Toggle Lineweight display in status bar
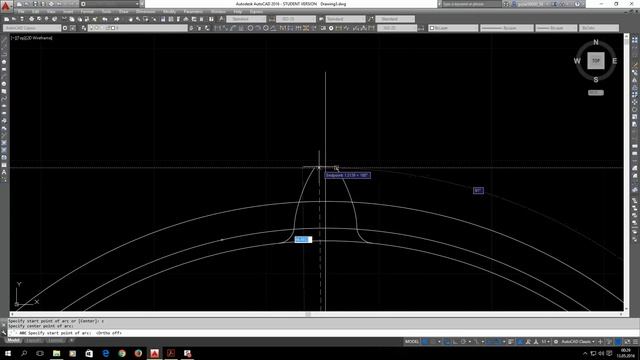 coord(511,342)
